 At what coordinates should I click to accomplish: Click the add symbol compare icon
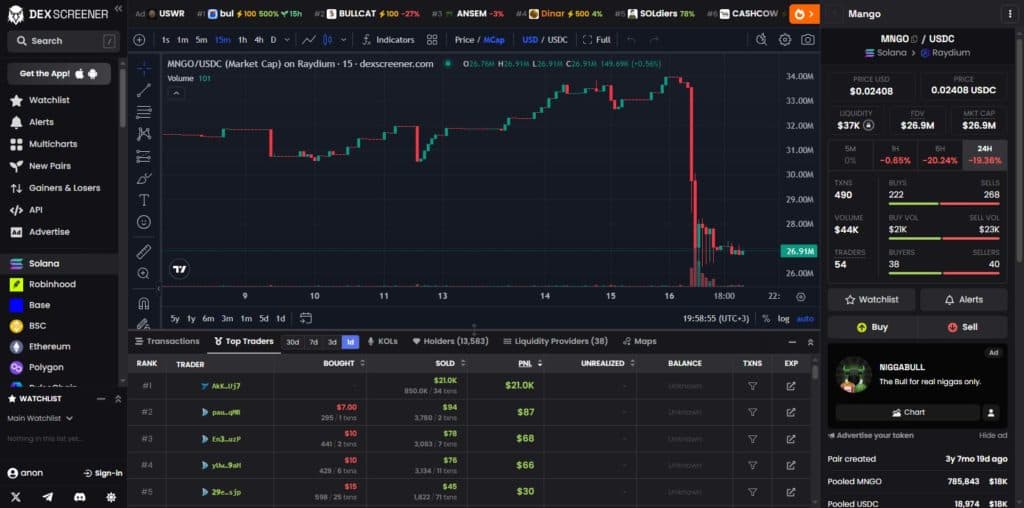coord(139,40)
